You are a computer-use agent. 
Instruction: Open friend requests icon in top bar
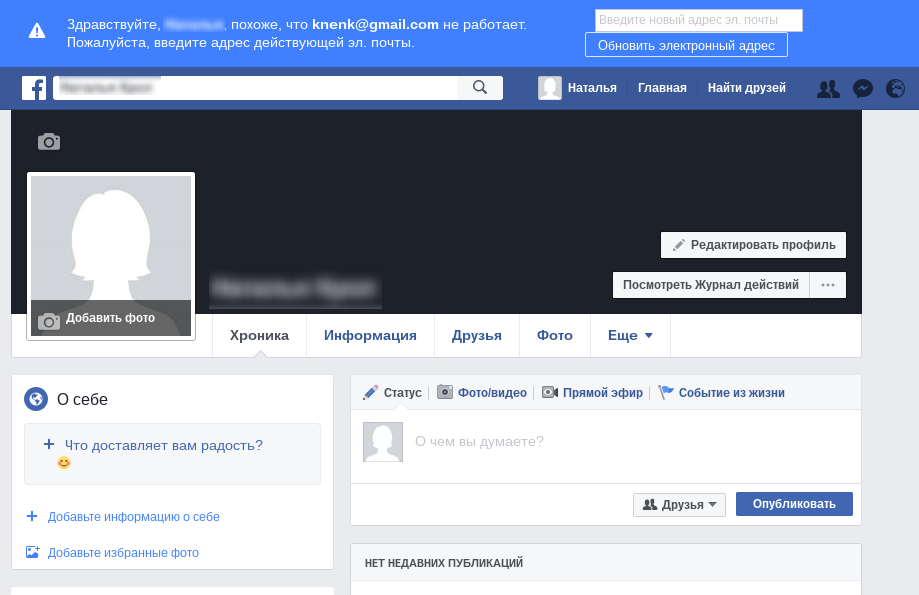828,88
